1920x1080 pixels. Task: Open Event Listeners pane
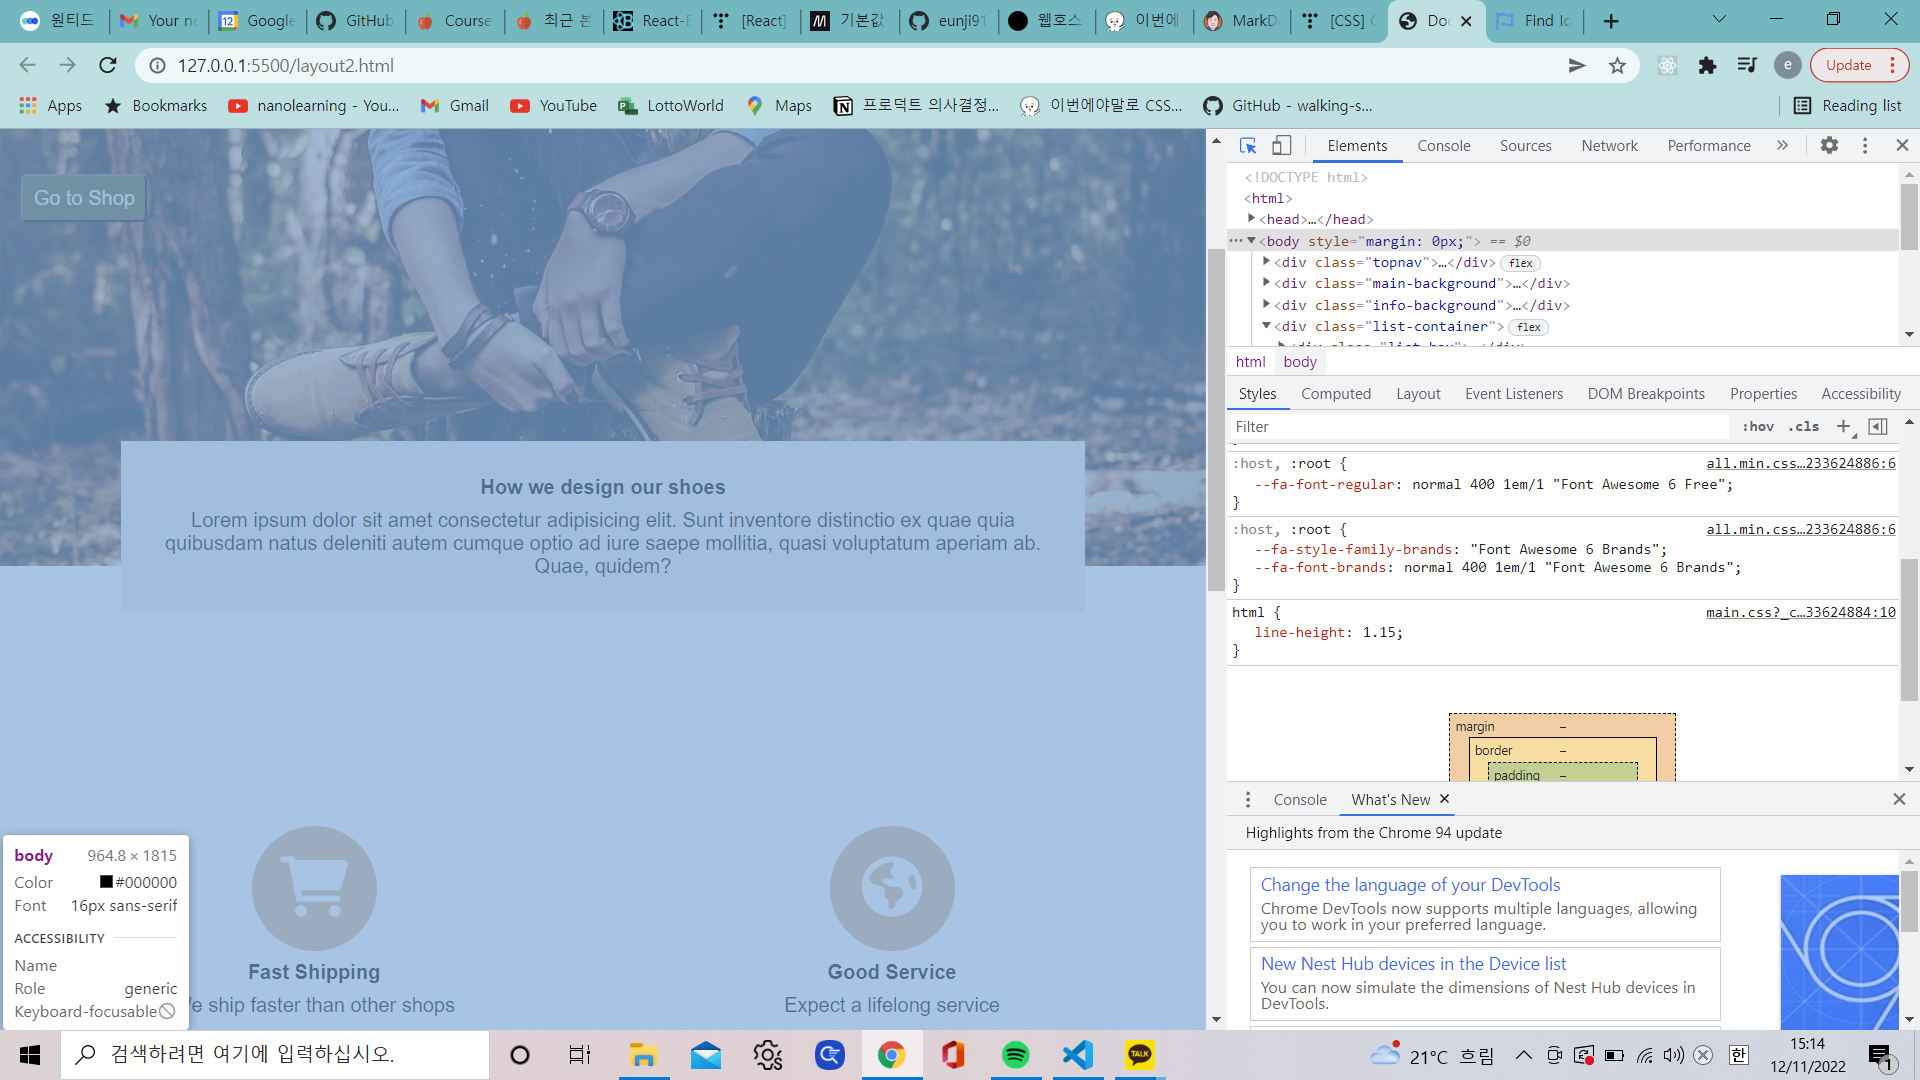pos(1513,394)
